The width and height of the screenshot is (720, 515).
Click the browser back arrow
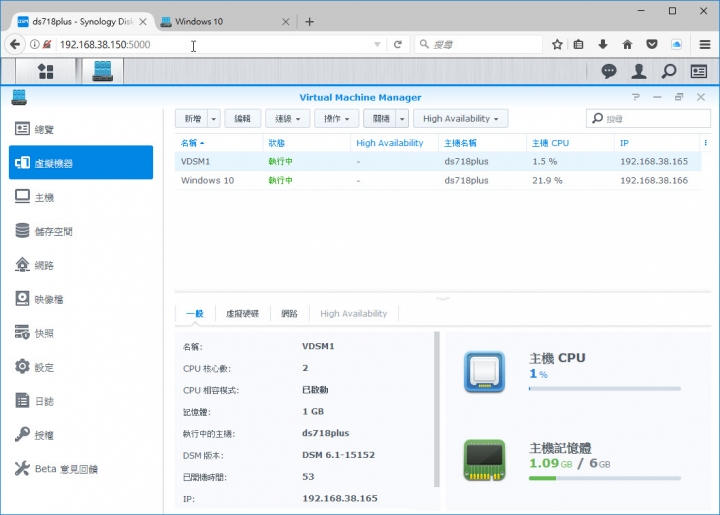15,45
